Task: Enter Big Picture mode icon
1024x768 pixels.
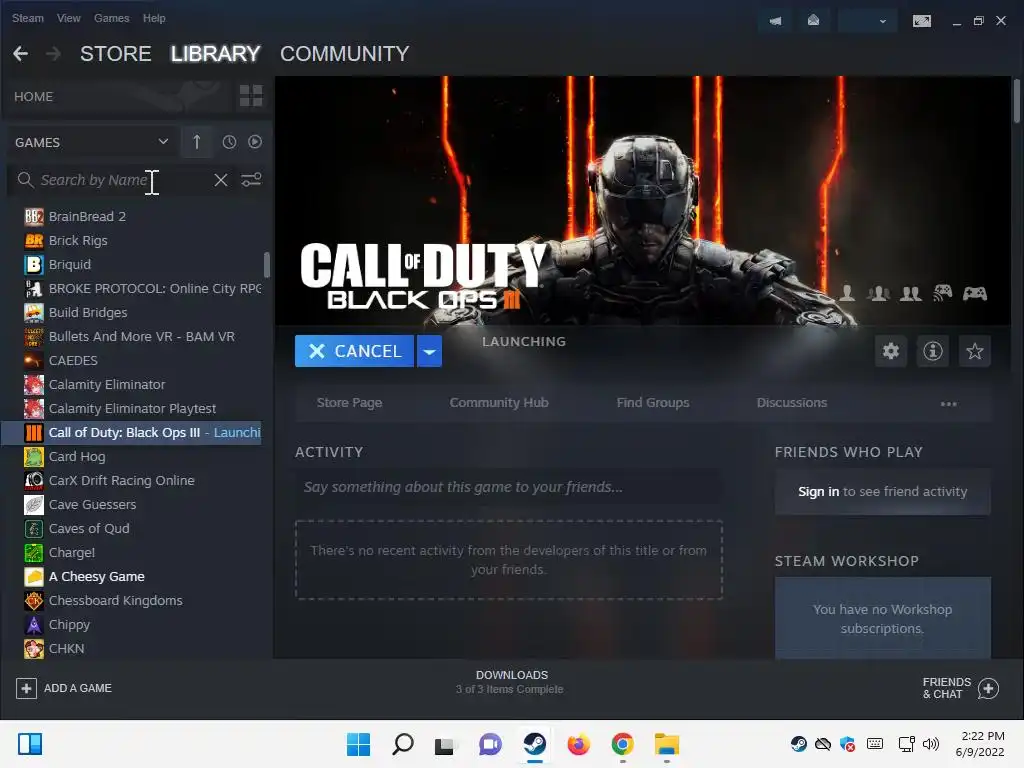Action: coord(922,21)
